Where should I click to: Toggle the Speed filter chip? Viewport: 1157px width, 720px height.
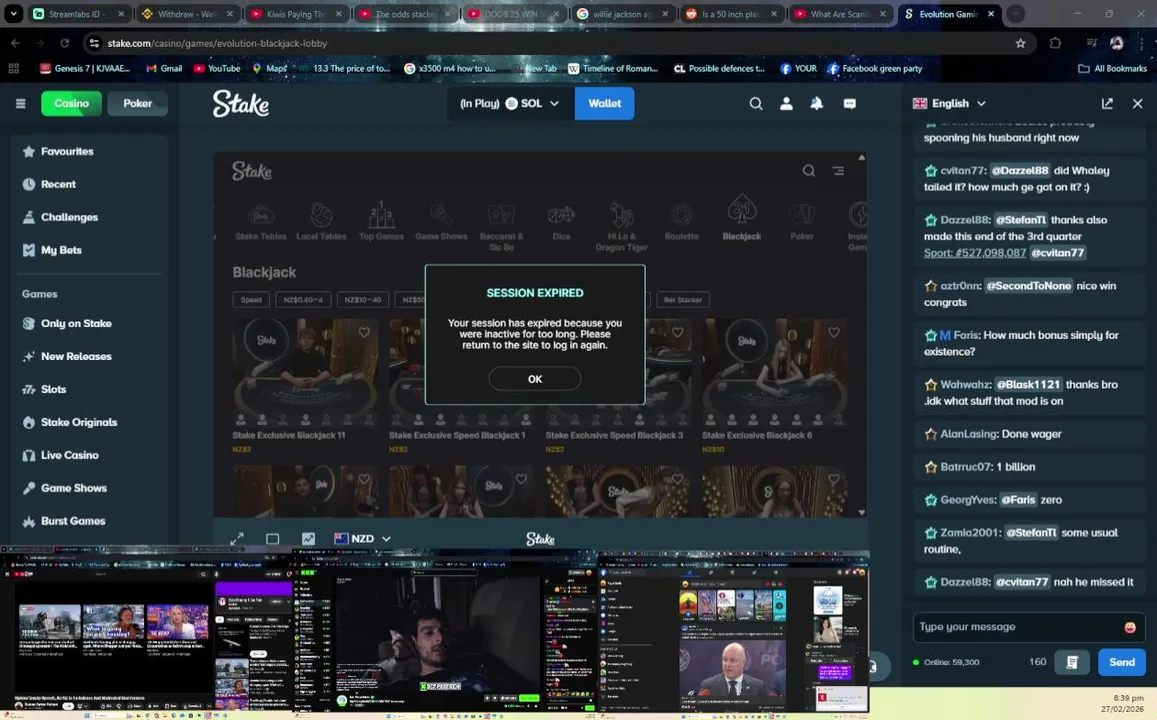click(x=251, y=300)
